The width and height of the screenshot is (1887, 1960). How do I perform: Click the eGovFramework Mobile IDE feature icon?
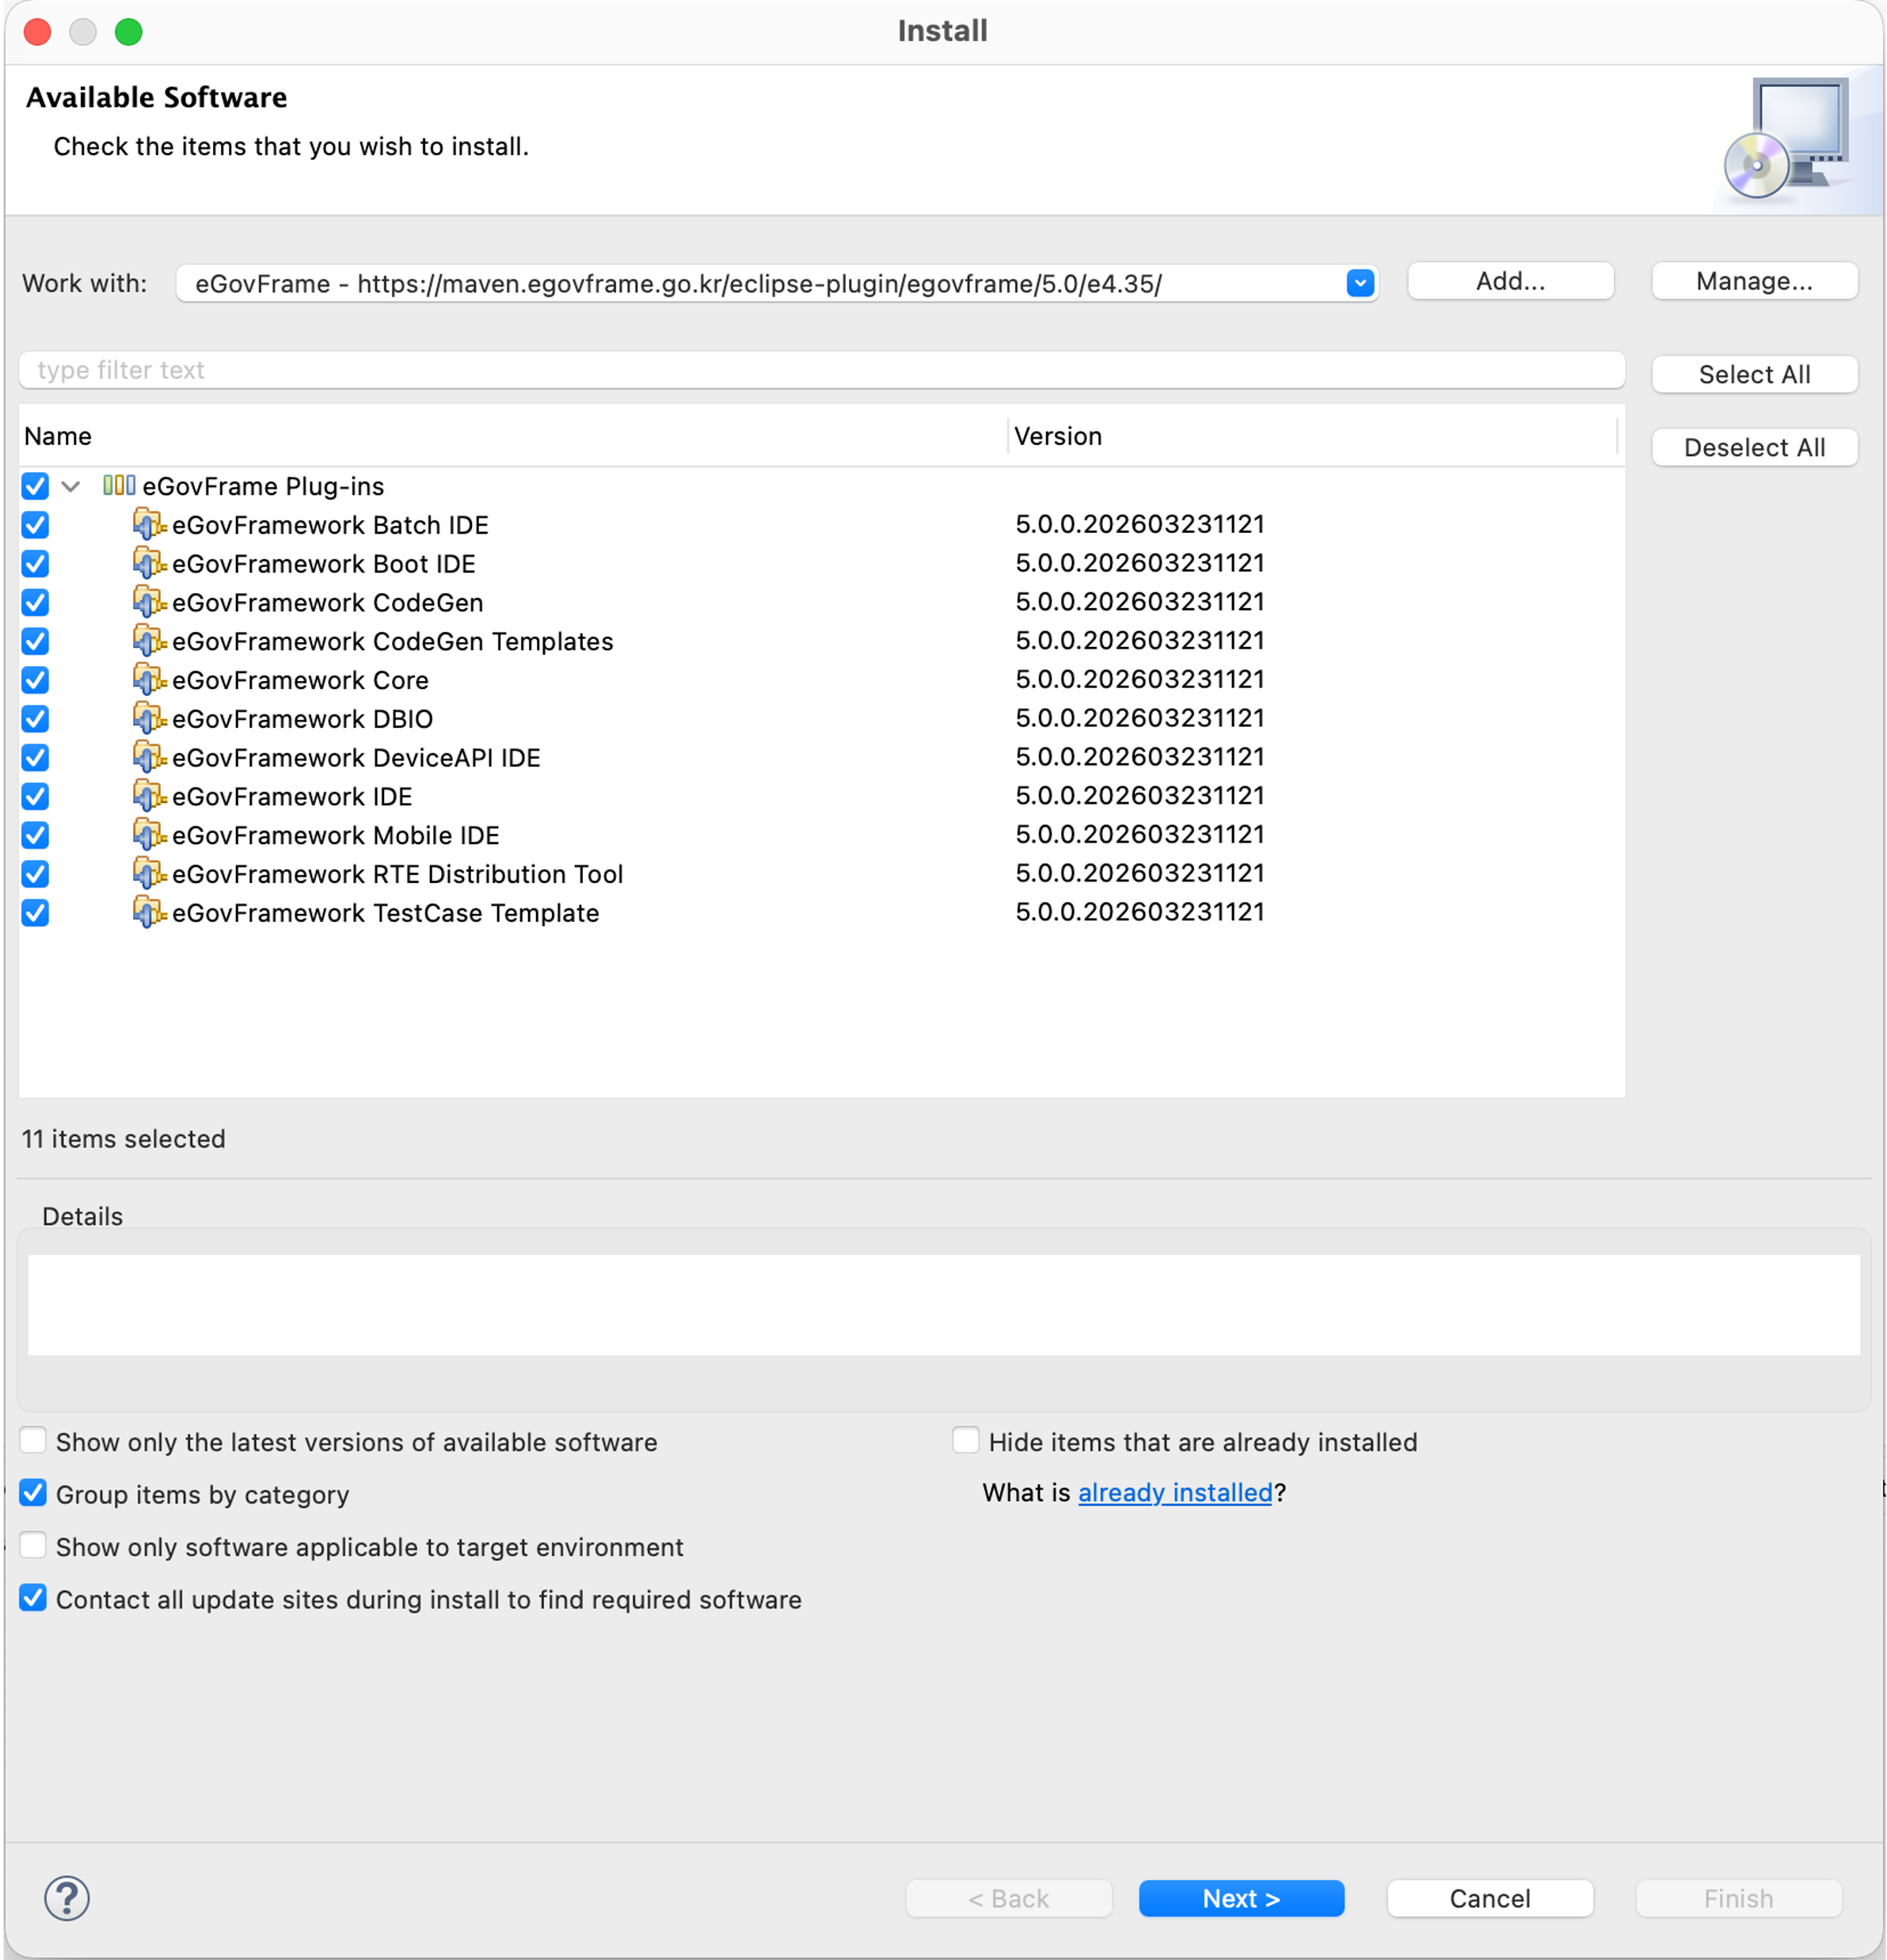coord(148,834)
